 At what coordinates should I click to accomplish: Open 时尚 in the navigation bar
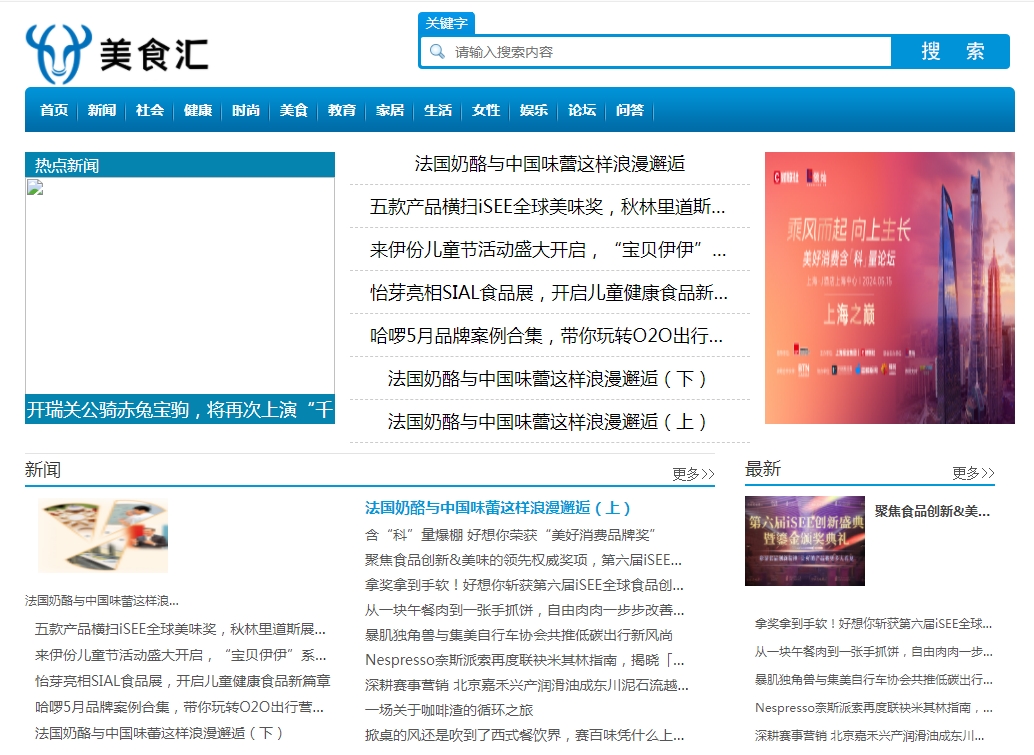tap(246, 110)
